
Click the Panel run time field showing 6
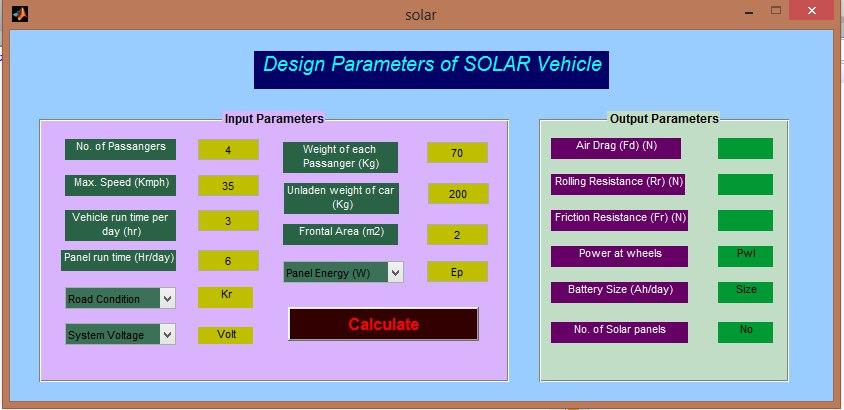point(228,260)
